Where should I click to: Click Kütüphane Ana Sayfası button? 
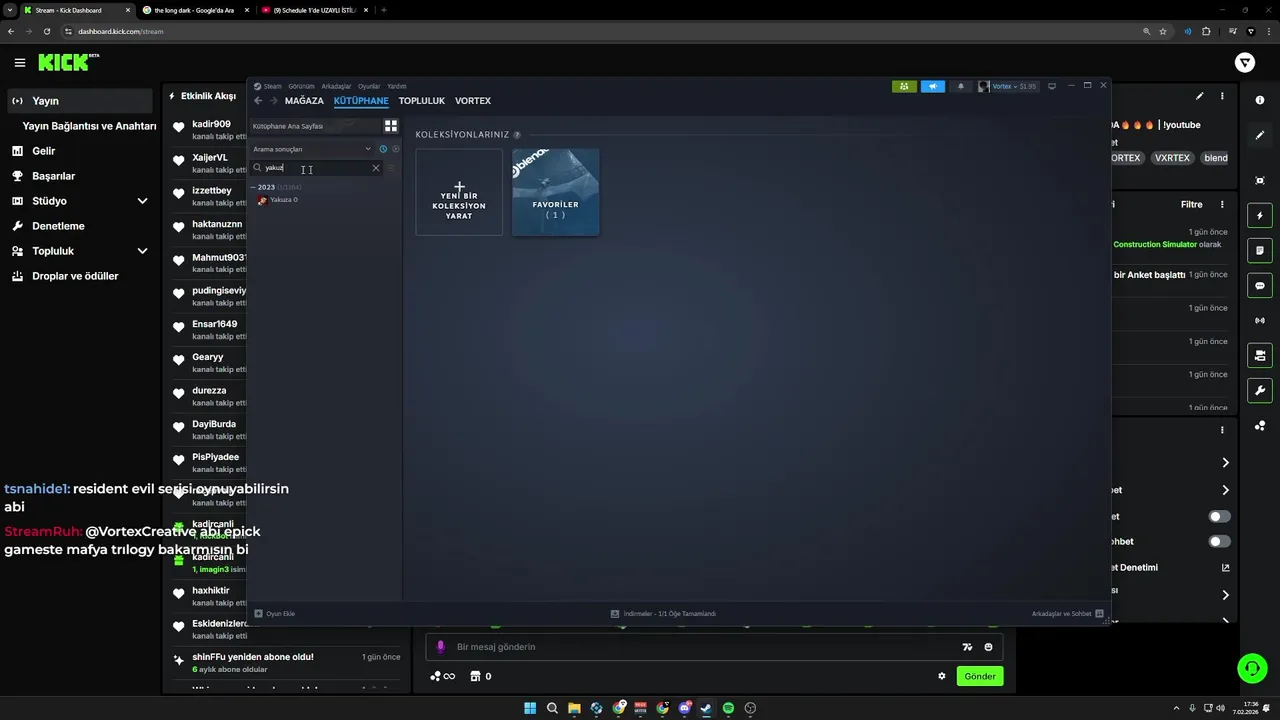click(x=313, y=126)
